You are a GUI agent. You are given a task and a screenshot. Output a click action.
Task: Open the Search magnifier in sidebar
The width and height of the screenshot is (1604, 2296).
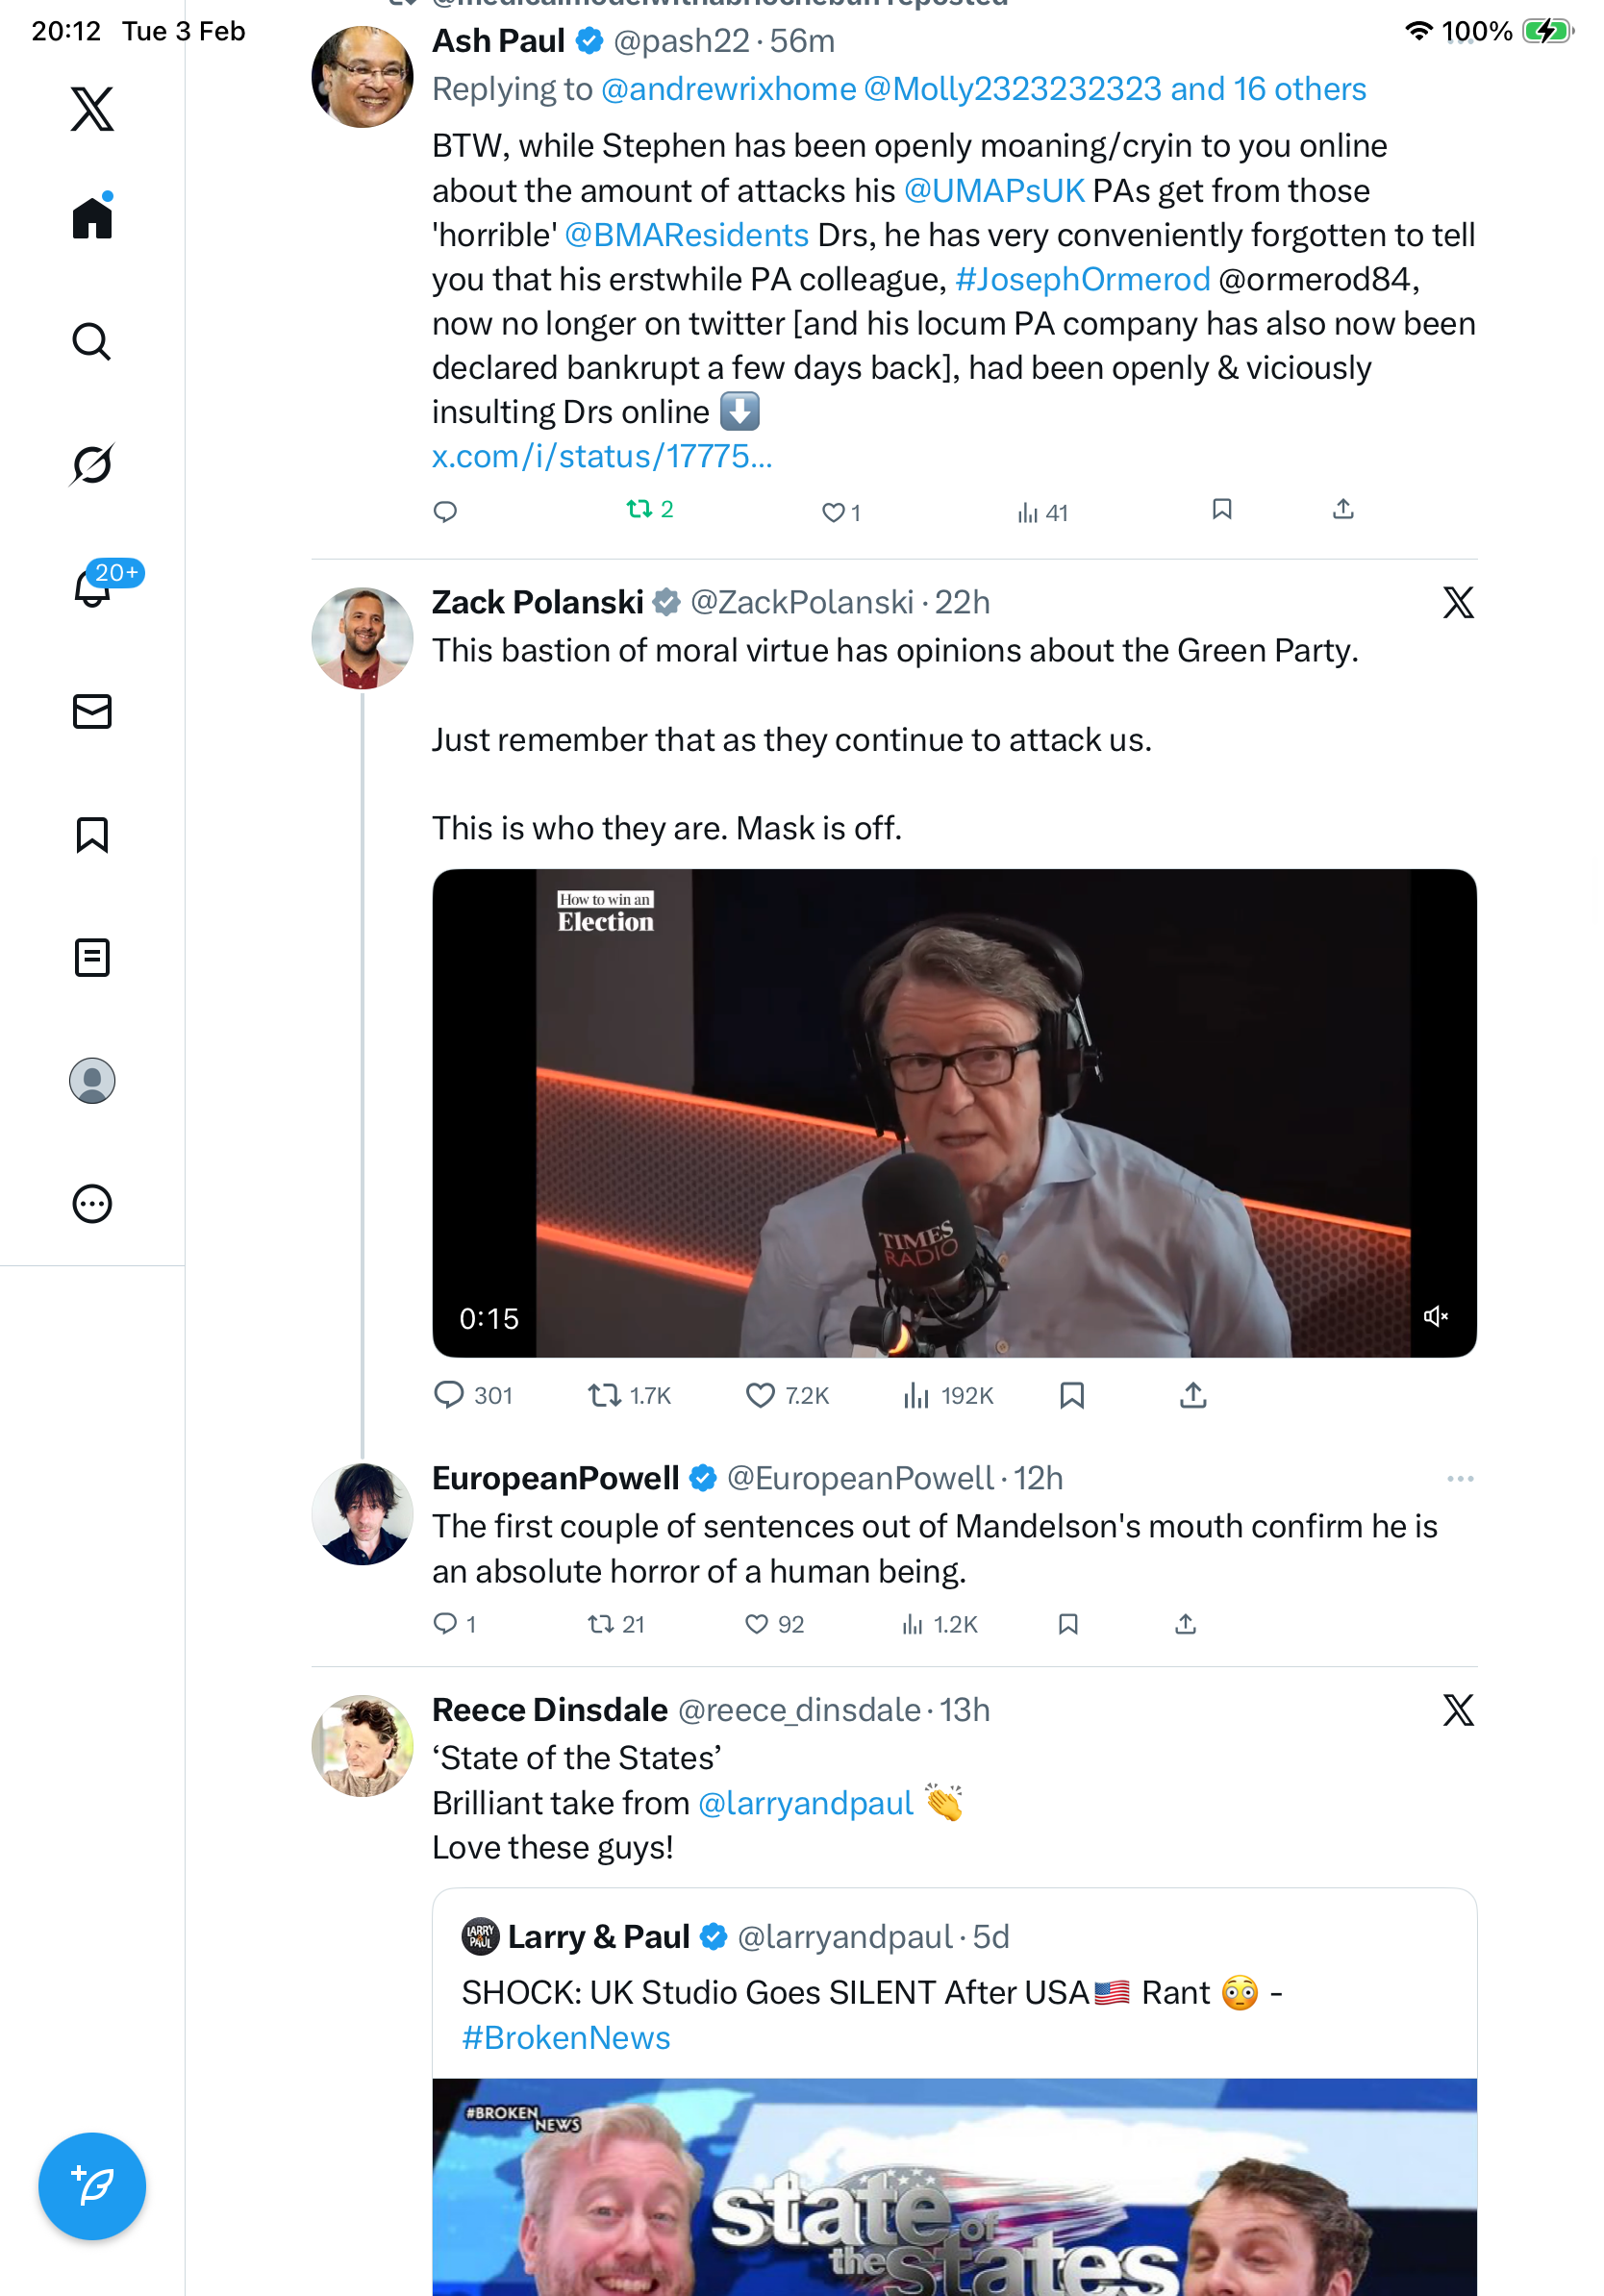(x=92, y=342)
